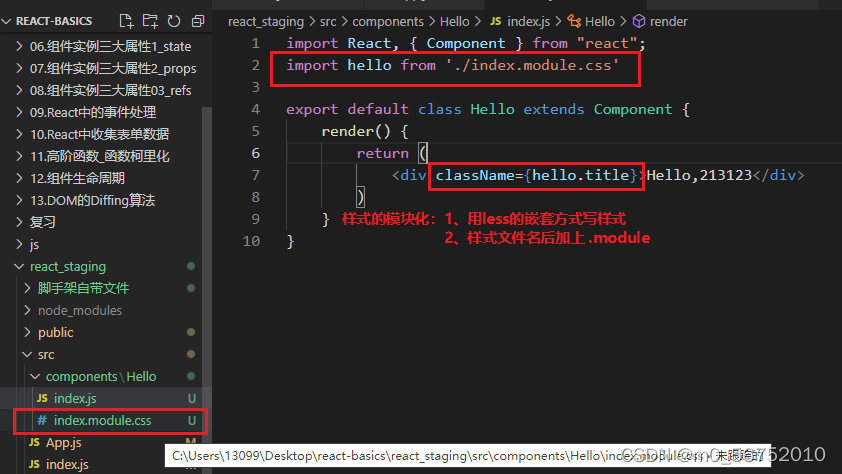Open App.js in the src folder
842x474 pixels.
pos(63,442)
